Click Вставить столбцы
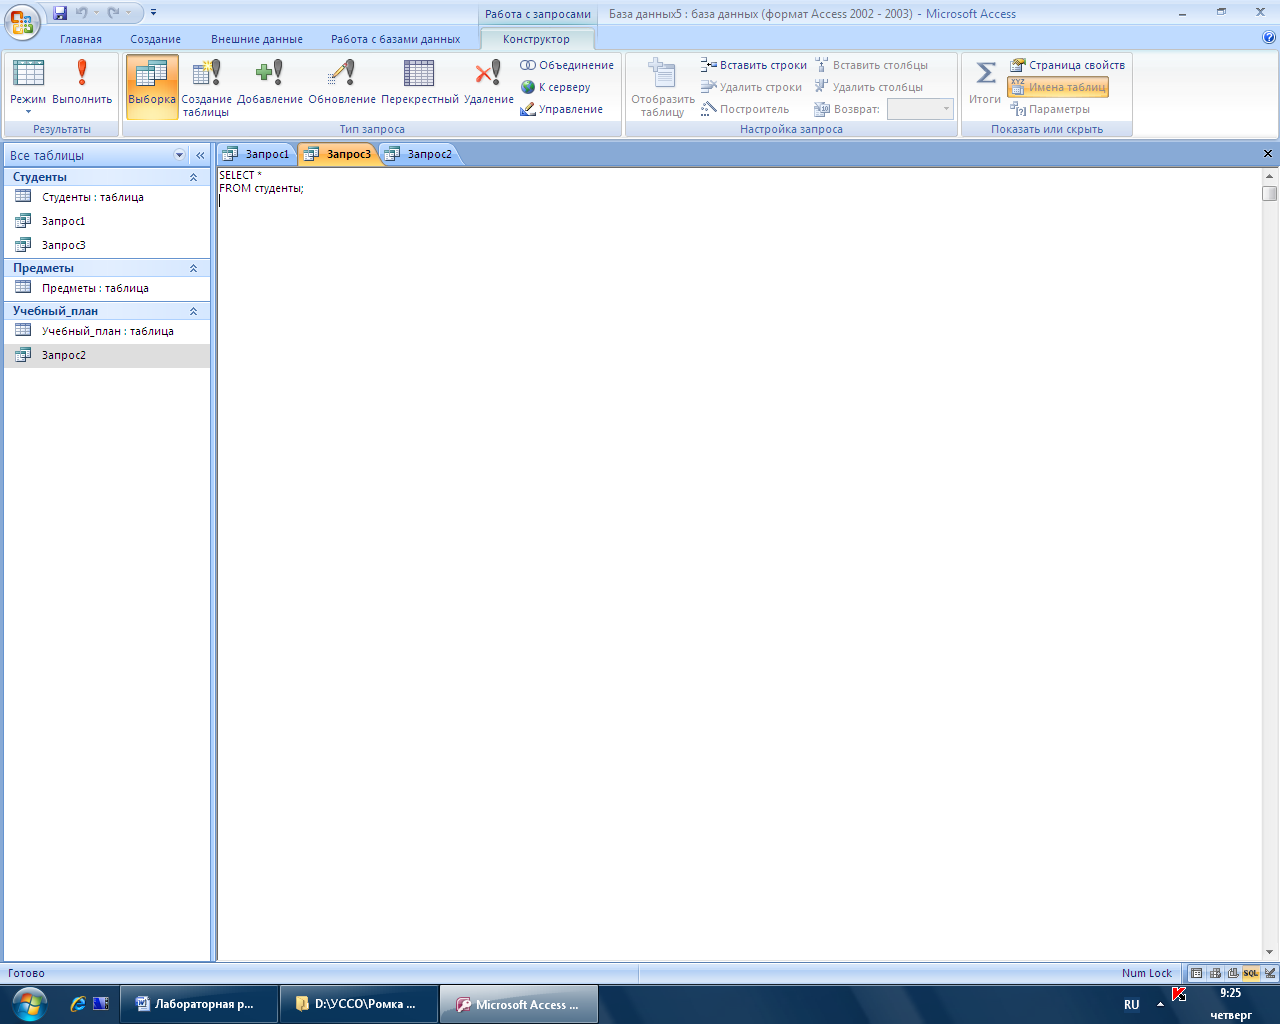The width and height of the screenshot is (1280, 1024). (871, 65)
